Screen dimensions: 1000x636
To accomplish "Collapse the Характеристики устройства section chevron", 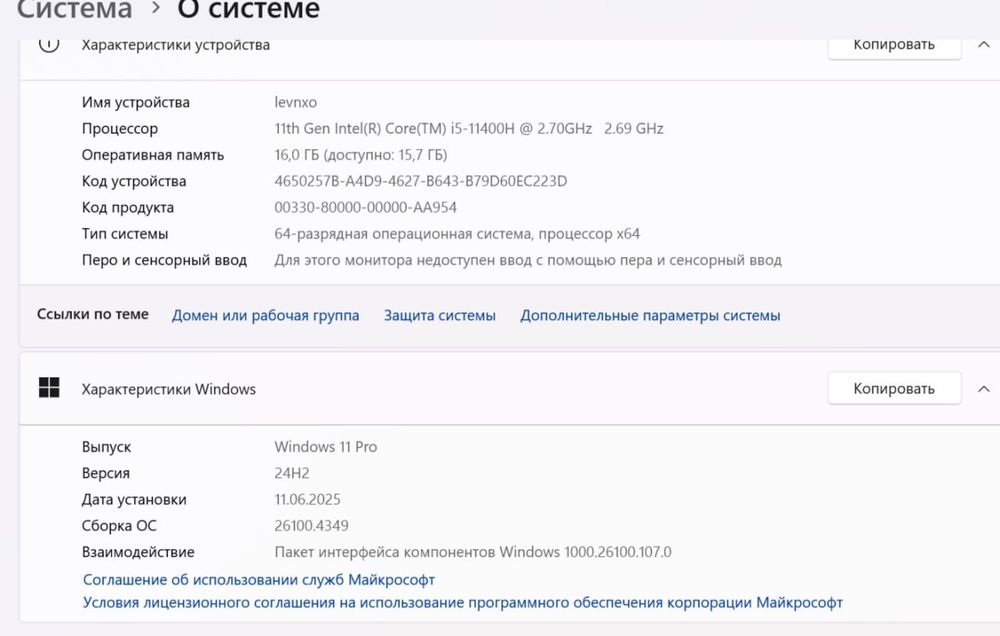I will (x=984, y=45).
